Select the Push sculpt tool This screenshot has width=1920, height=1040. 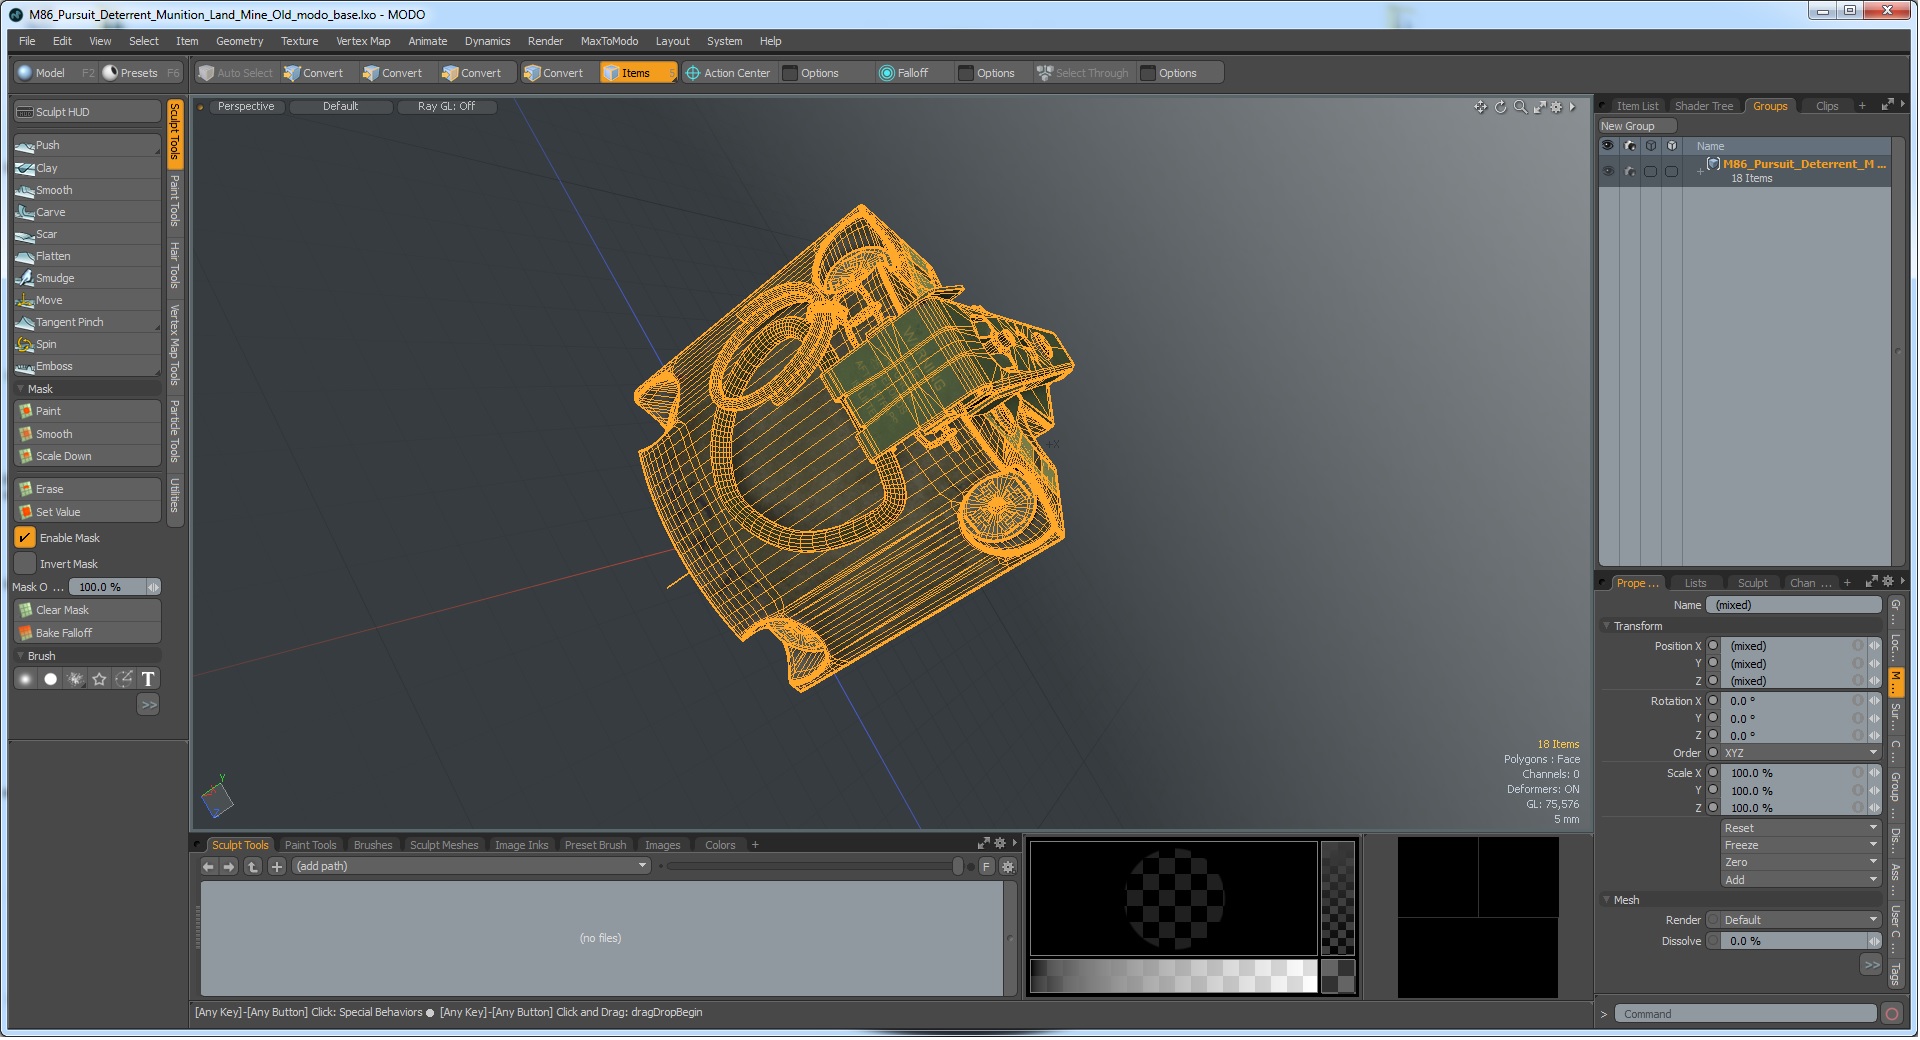pyautogui.click(x=87, y=146)
